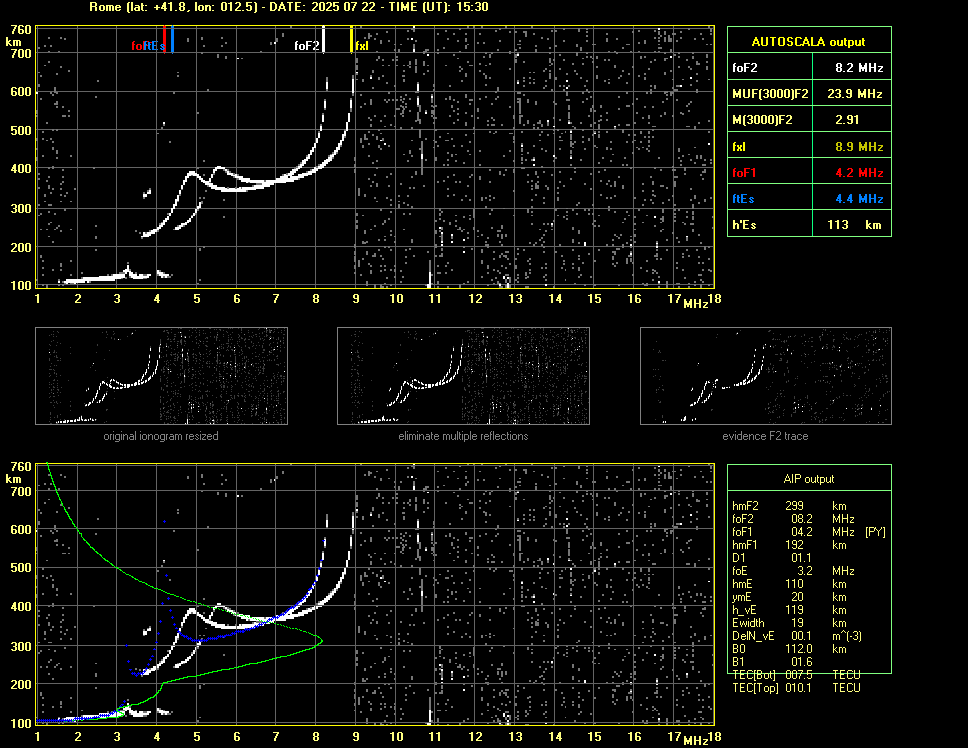Select the blue 4.4 MHz value
This screenshot has height=748, width=968.
click(852, 198)
